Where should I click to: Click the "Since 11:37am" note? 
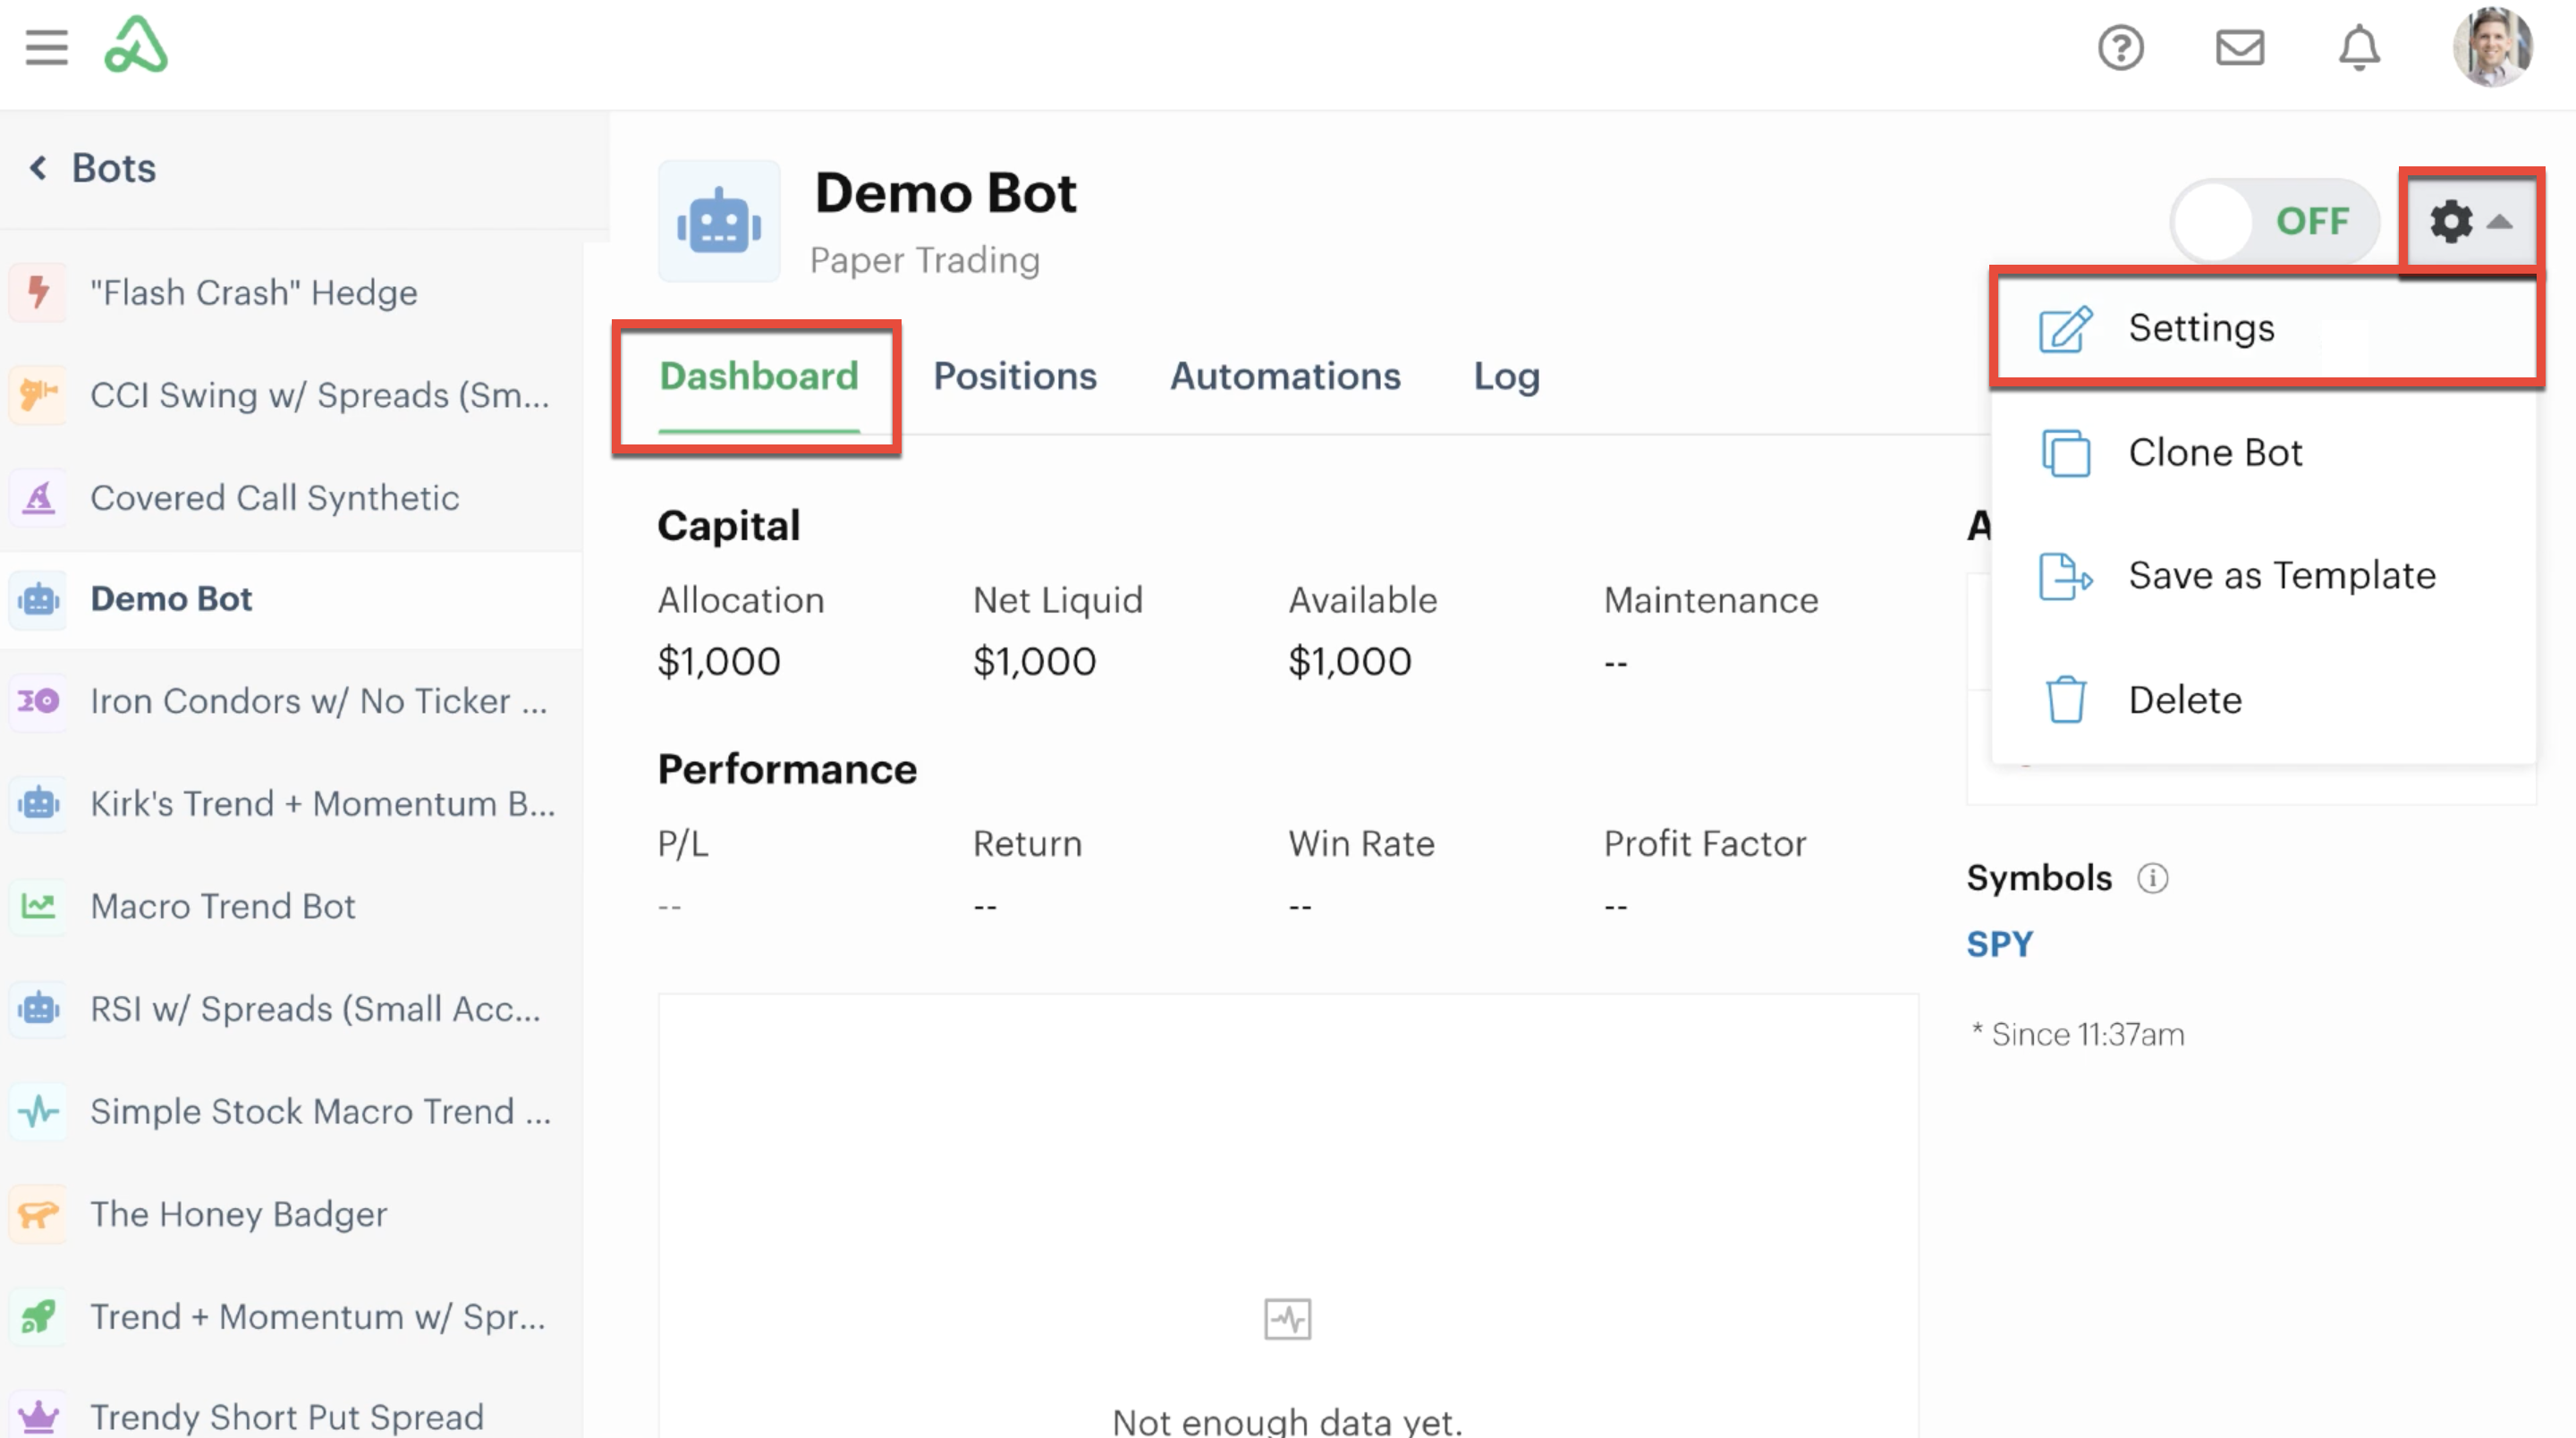coord(2078,1034)
